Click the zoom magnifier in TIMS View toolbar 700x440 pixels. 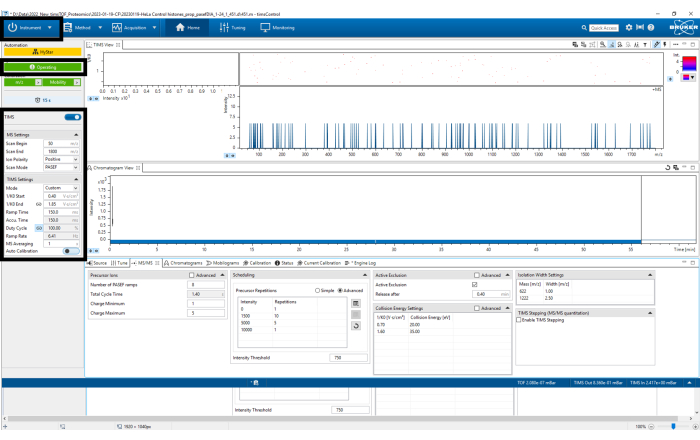(603, 45)
